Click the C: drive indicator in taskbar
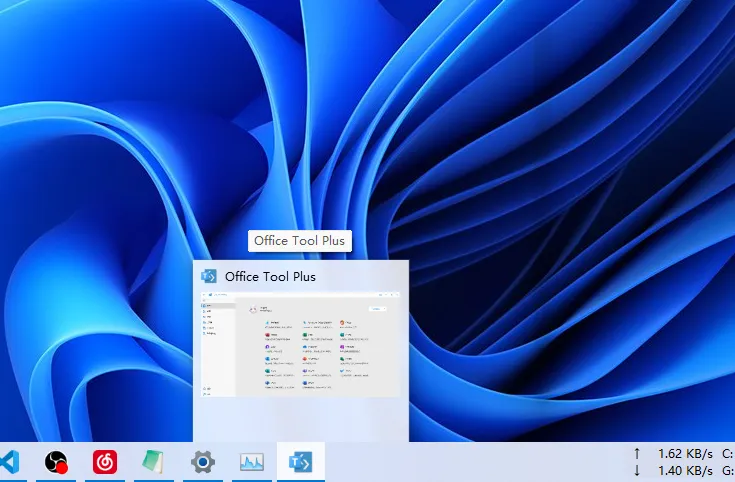The width and height of the screenshot is (735, 482). coord(727,453)
